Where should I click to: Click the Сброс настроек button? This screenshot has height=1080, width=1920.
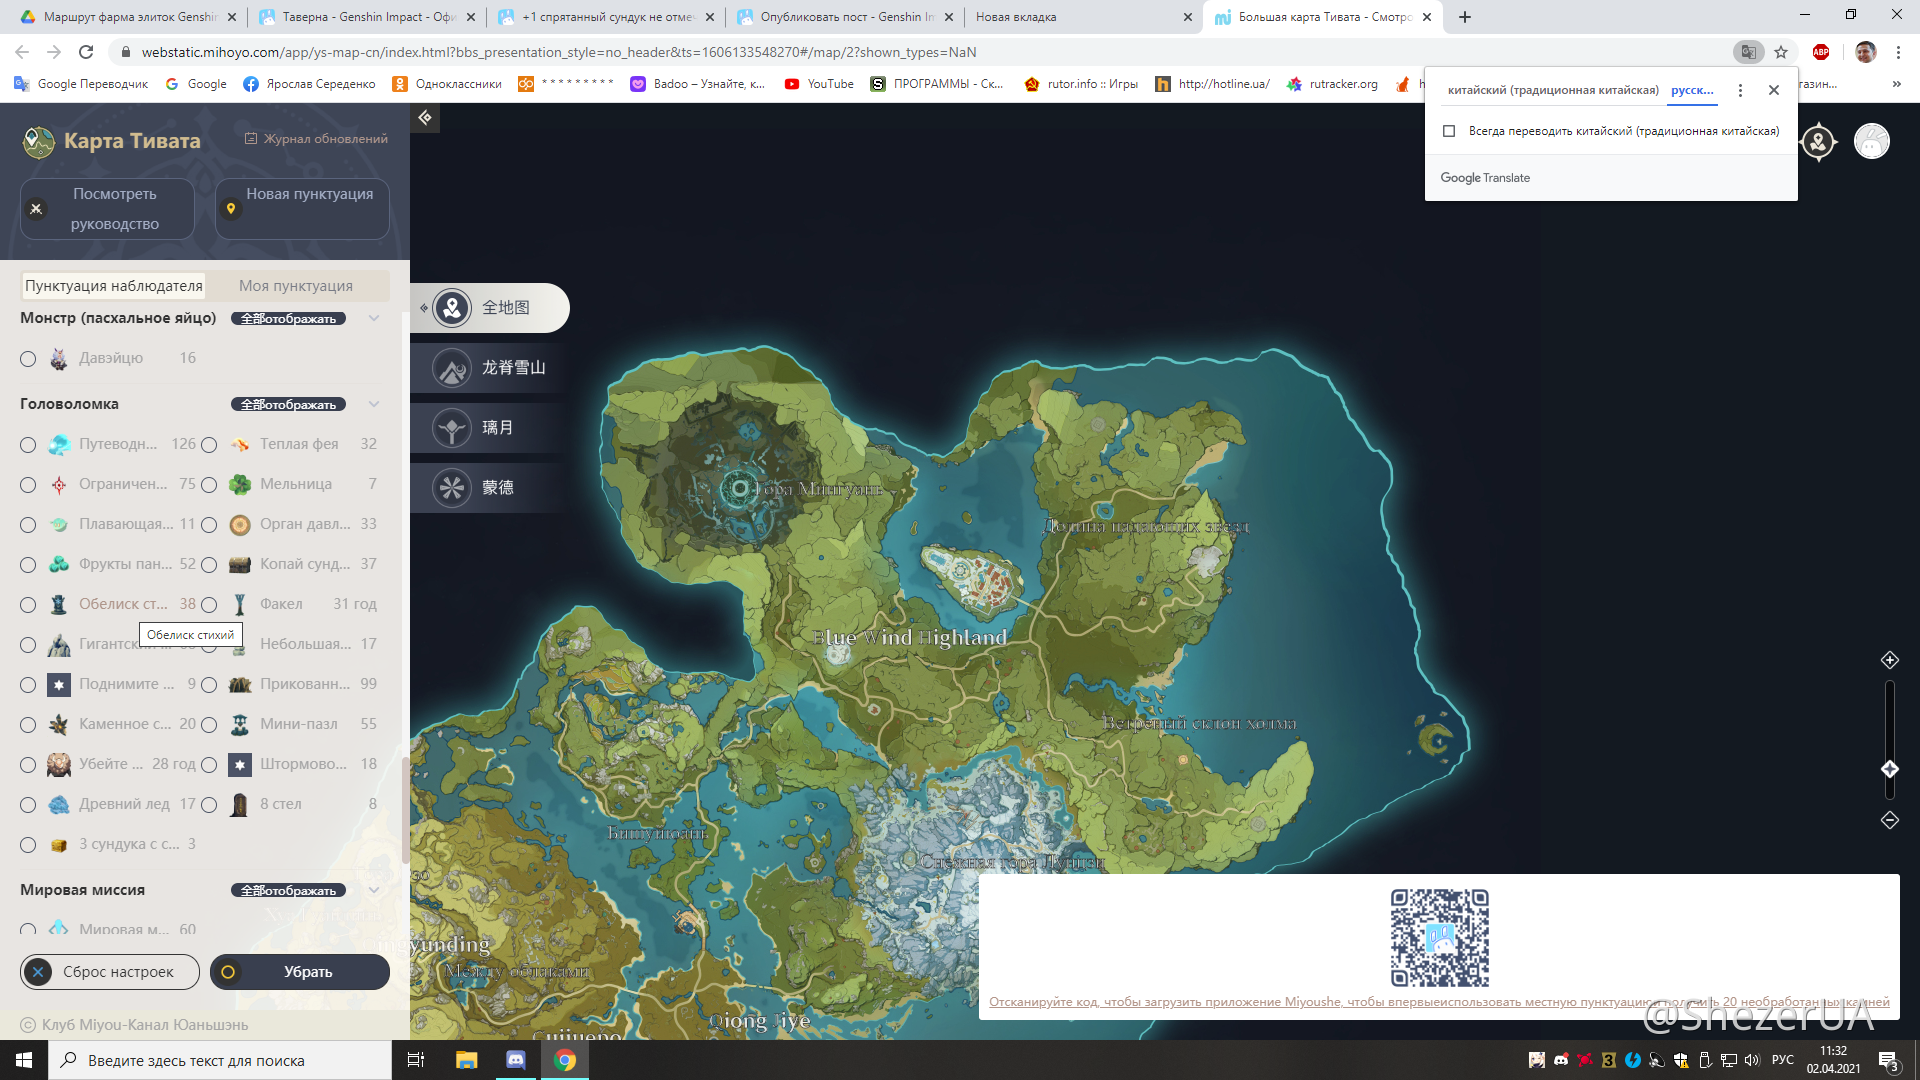pyautogui.click(x=110, y=972)
